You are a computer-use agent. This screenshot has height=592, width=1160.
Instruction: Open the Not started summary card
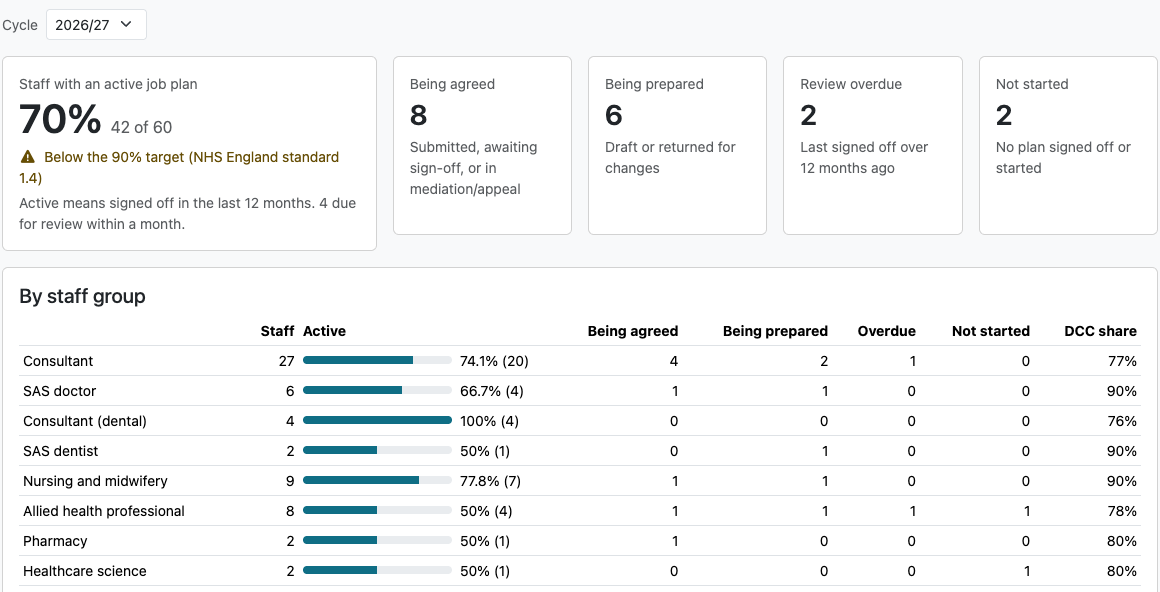[1068, 146]
